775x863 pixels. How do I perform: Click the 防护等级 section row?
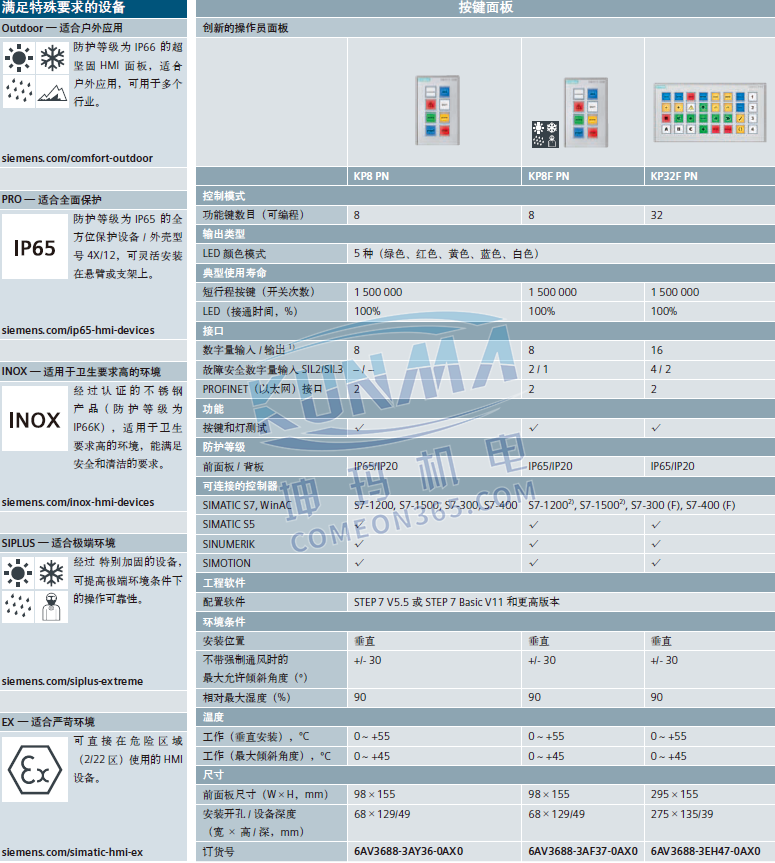pyautogui.click(x=485, y=447)
